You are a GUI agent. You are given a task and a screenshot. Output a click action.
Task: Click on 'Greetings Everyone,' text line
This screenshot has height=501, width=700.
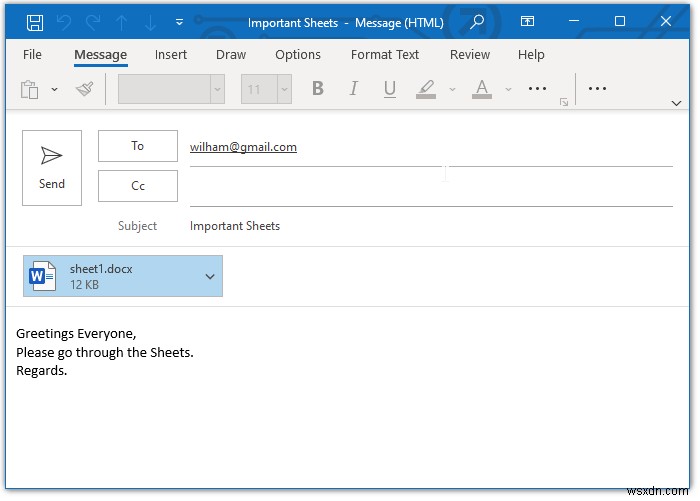pos(76,334)
